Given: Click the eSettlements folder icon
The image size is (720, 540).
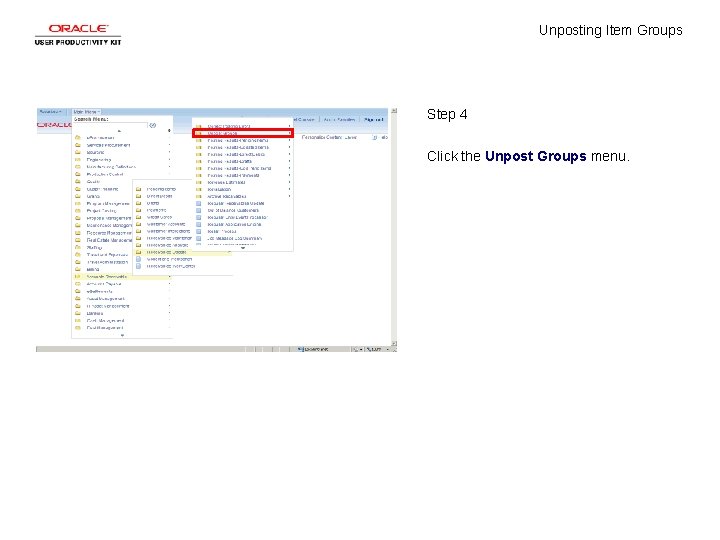Looking at the screenshot, I should click(78, 291).
